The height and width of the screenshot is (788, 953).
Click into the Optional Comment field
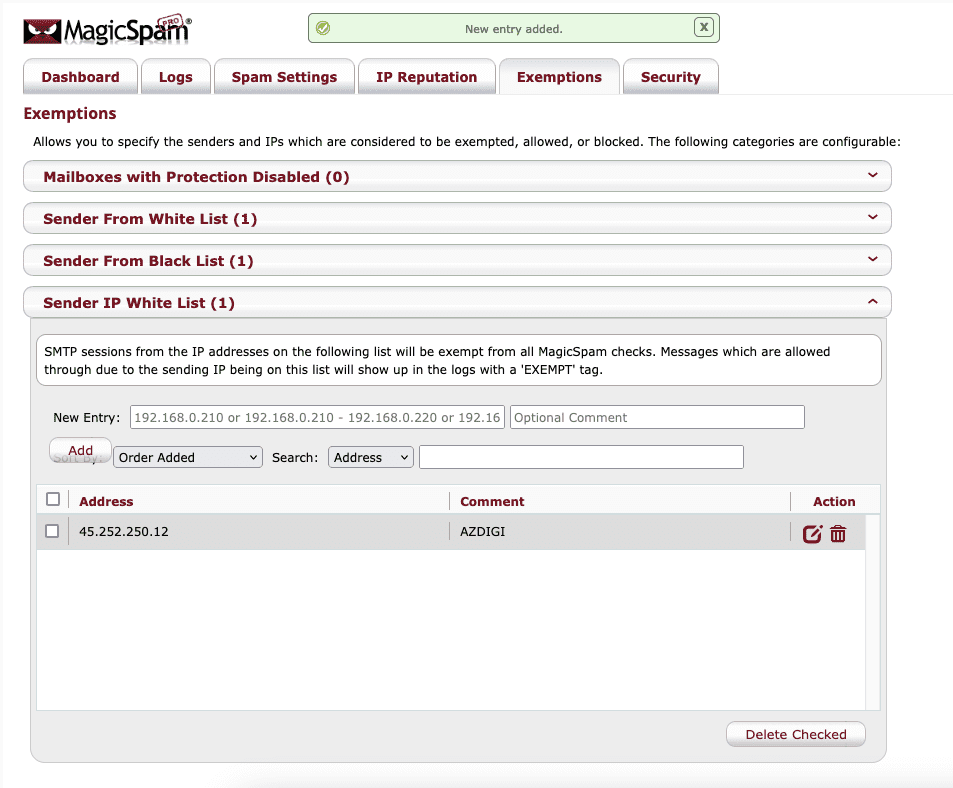[657, 417]
